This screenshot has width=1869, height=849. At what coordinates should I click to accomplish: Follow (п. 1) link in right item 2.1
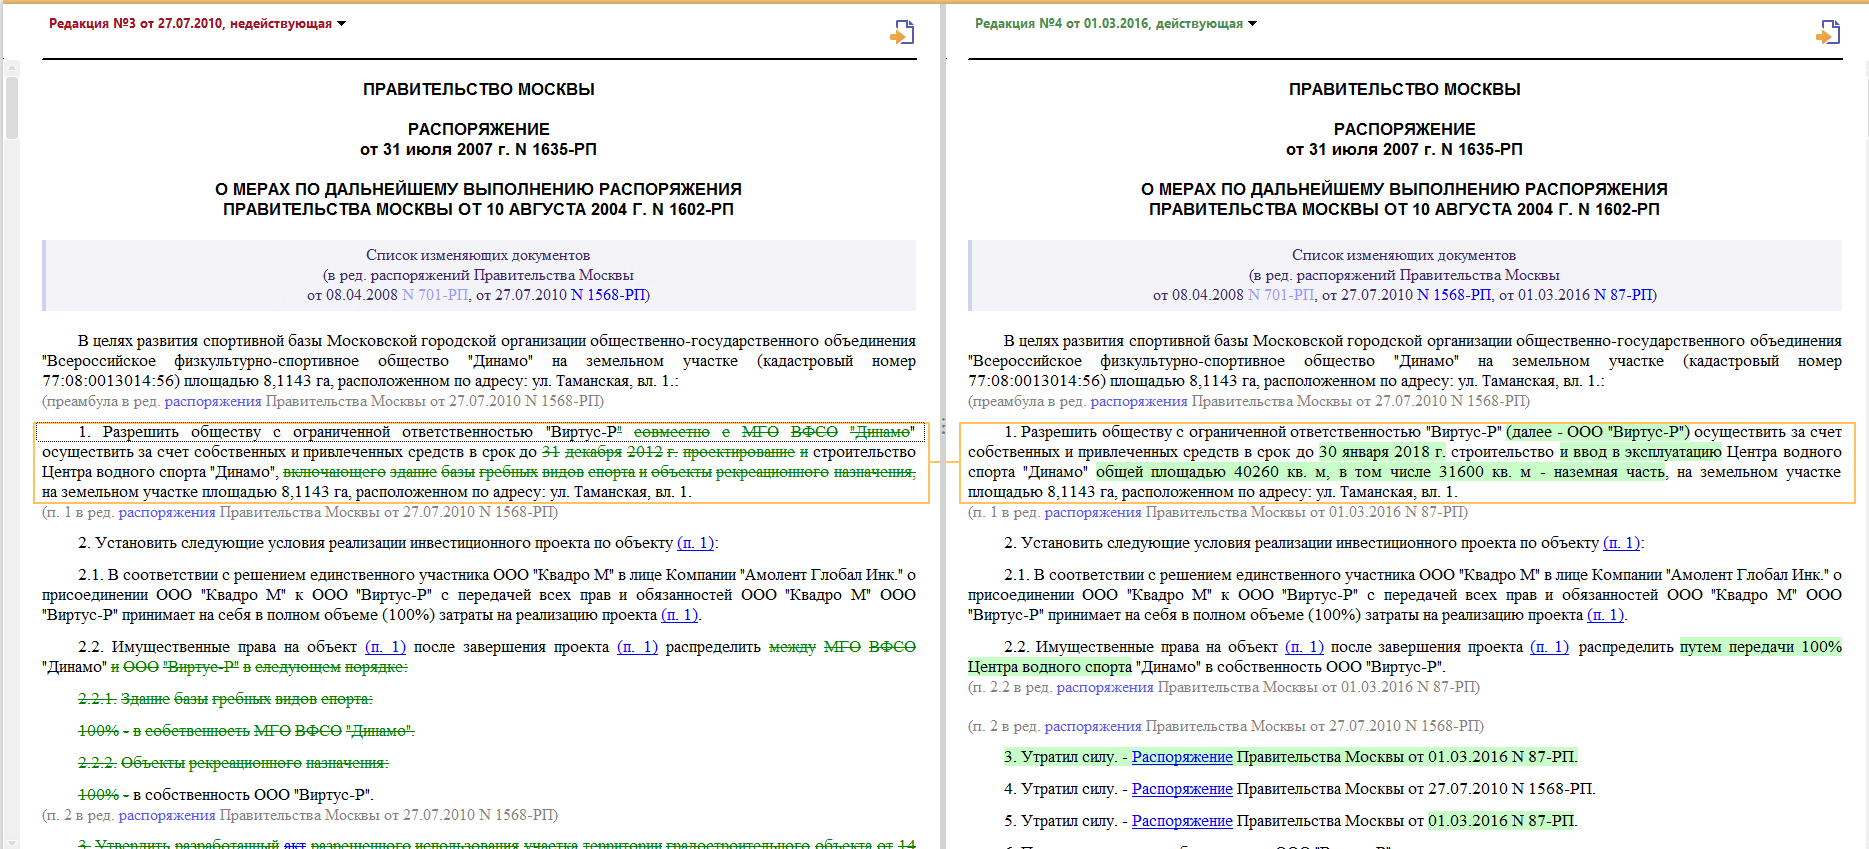point(1606,615)
